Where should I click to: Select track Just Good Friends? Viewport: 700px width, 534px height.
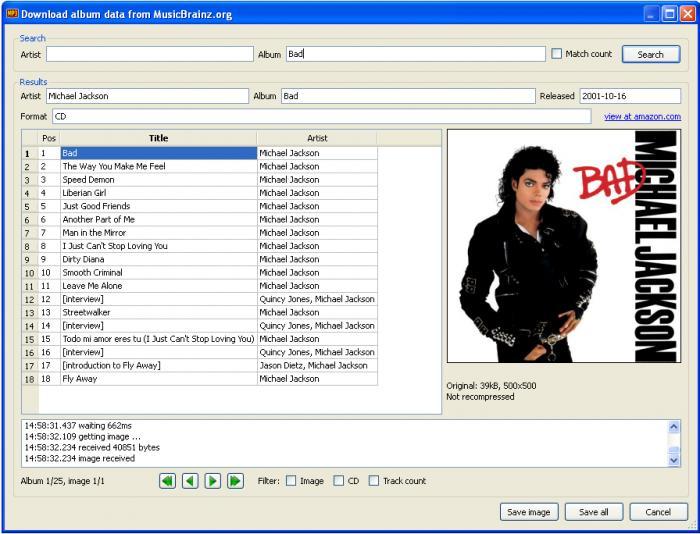(158, 206)
